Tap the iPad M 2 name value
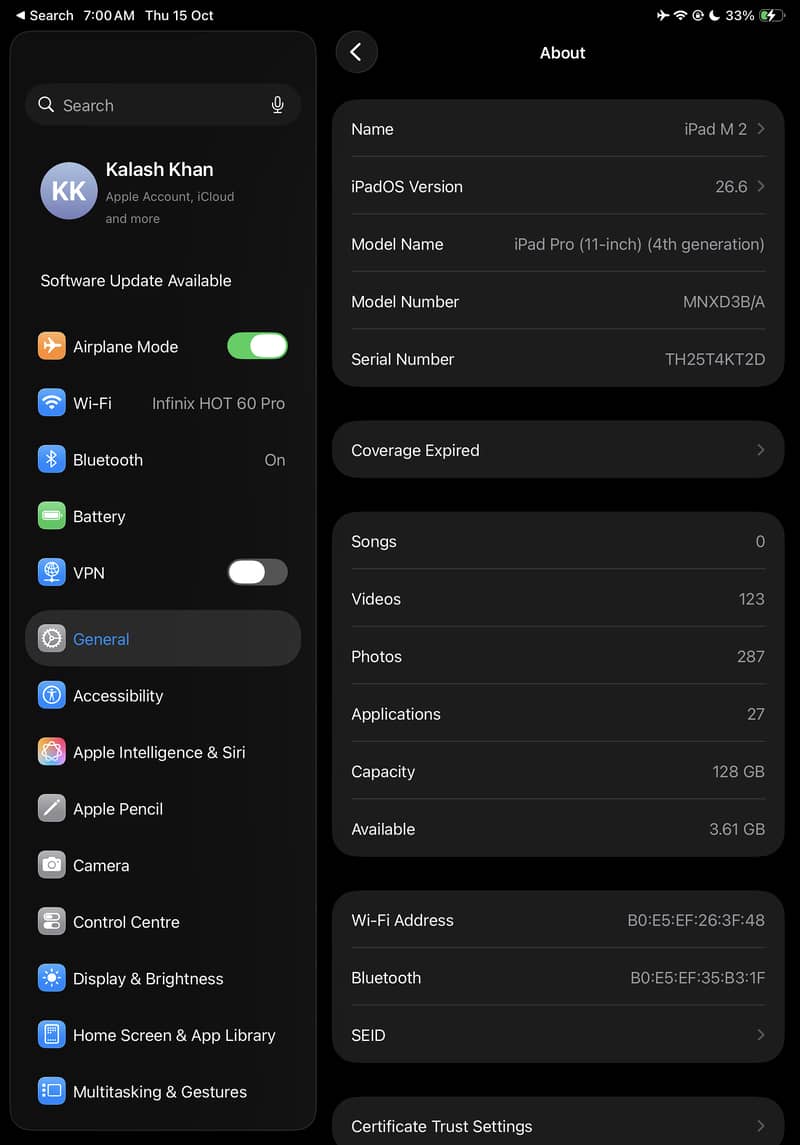Screen dimensions: 800x1145 click(x=715, y=129)
